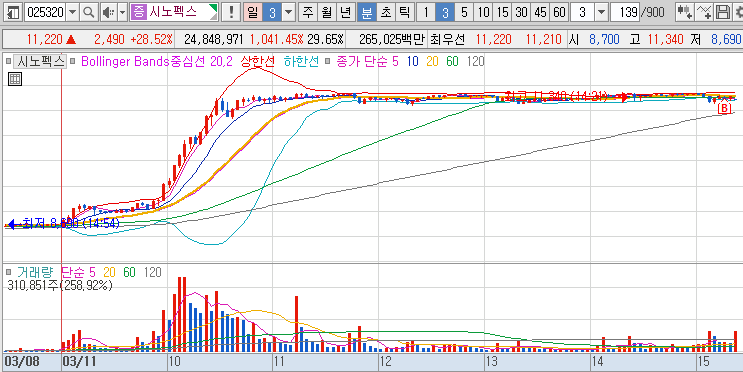Click the panel toggle icon left of stock code
The image size is (743, 372).
click(14, 12)
